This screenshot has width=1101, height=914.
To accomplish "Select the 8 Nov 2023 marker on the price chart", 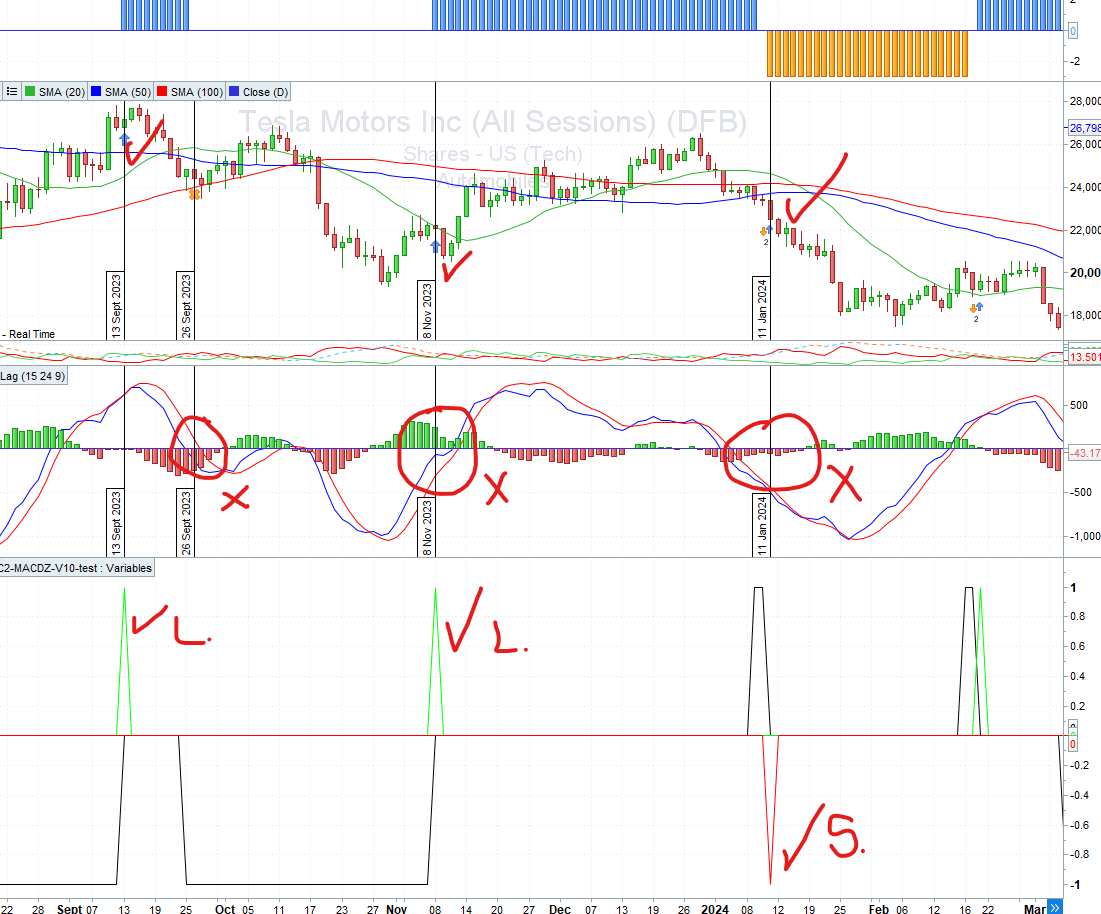I will [x=427, y=310].
